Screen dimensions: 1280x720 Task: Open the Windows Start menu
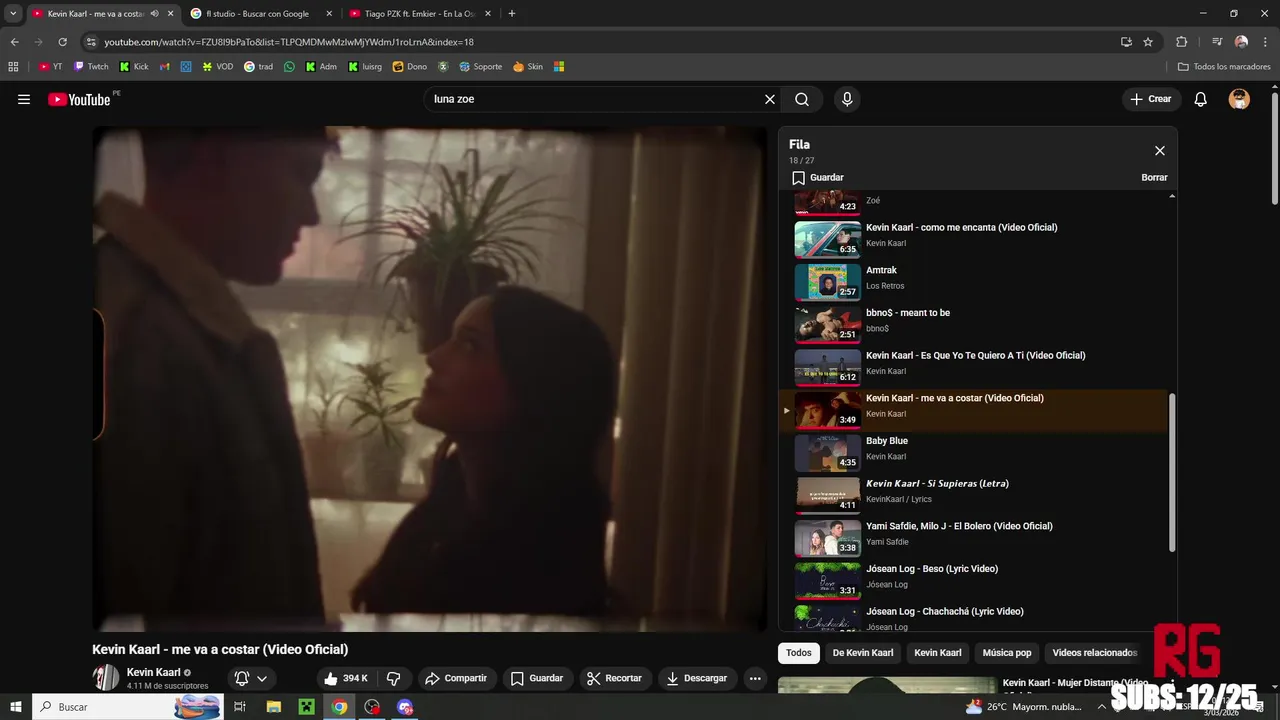pyautogui.click(x=16, y=707)
